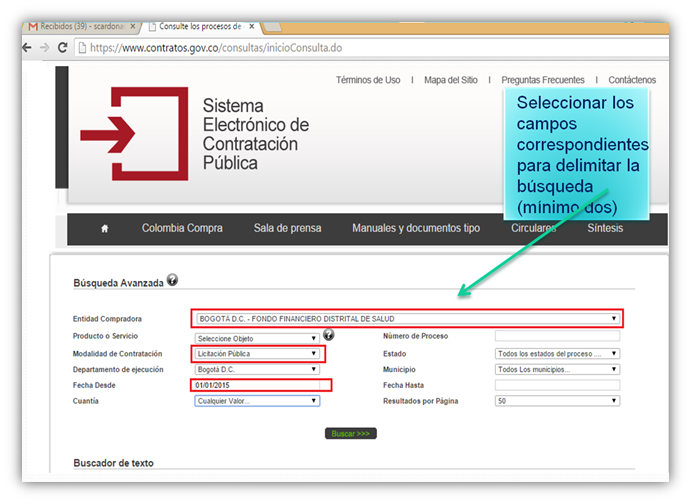Click the browser forward arrow
Image resolution: width=691 pixels, height=504 pixels.
click(45, 48)
